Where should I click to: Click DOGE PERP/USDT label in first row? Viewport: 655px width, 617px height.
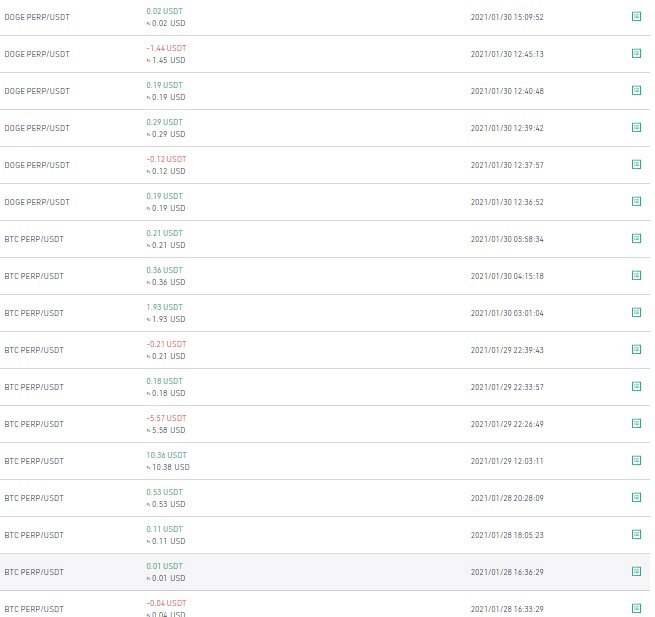[37, 17]
